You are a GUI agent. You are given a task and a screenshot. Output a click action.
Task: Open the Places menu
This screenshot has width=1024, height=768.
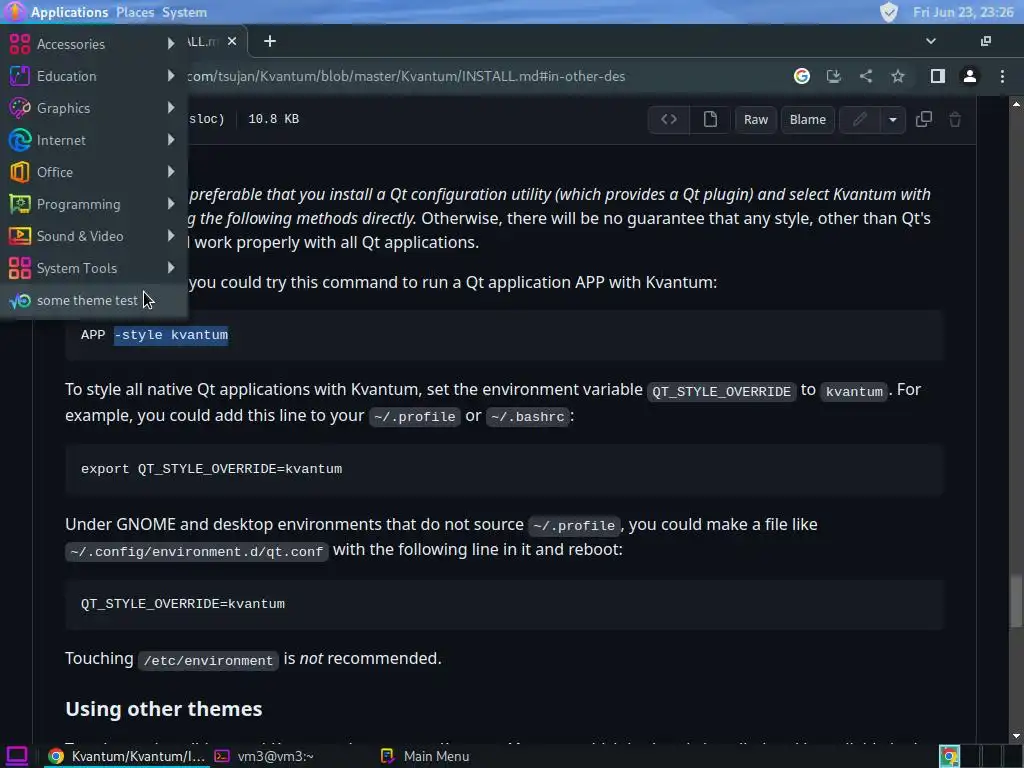pos(135,12)
